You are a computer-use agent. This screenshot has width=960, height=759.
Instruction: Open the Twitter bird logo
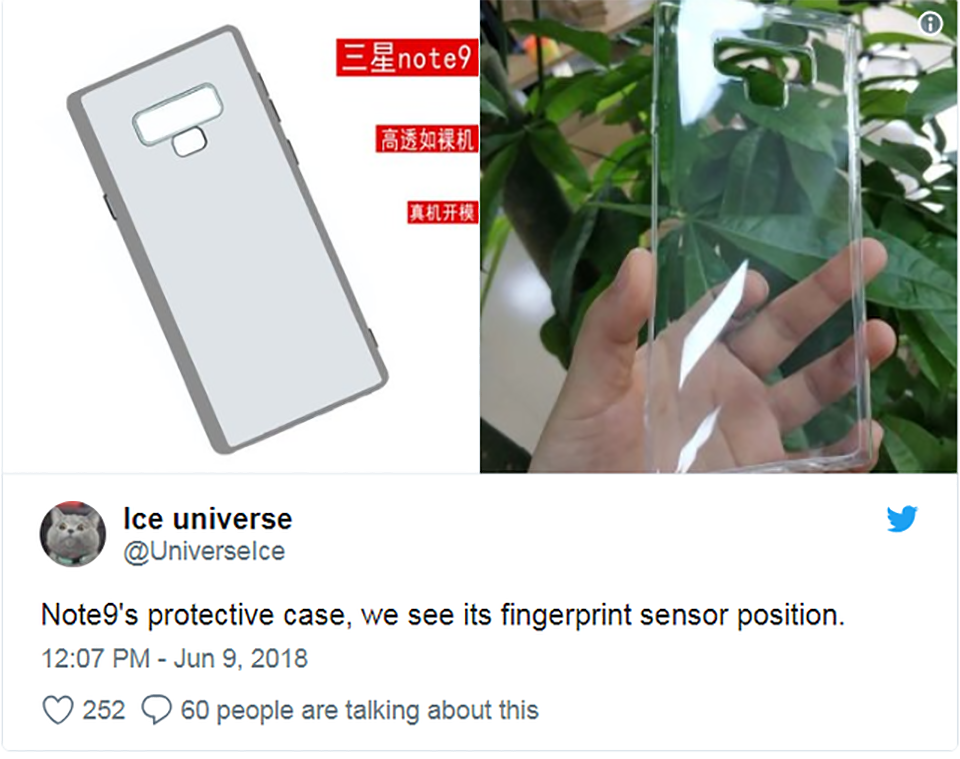click(x=902, y=519)
